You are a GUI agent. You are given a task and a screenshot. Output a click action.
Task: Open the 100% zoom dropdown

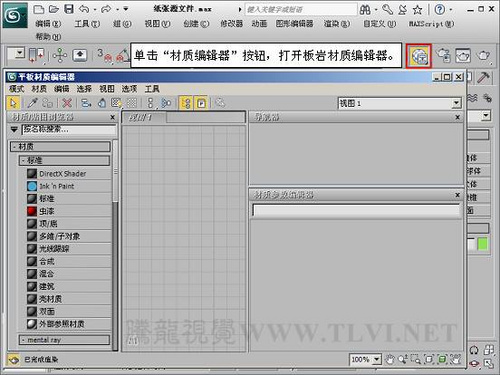(377, 359)
